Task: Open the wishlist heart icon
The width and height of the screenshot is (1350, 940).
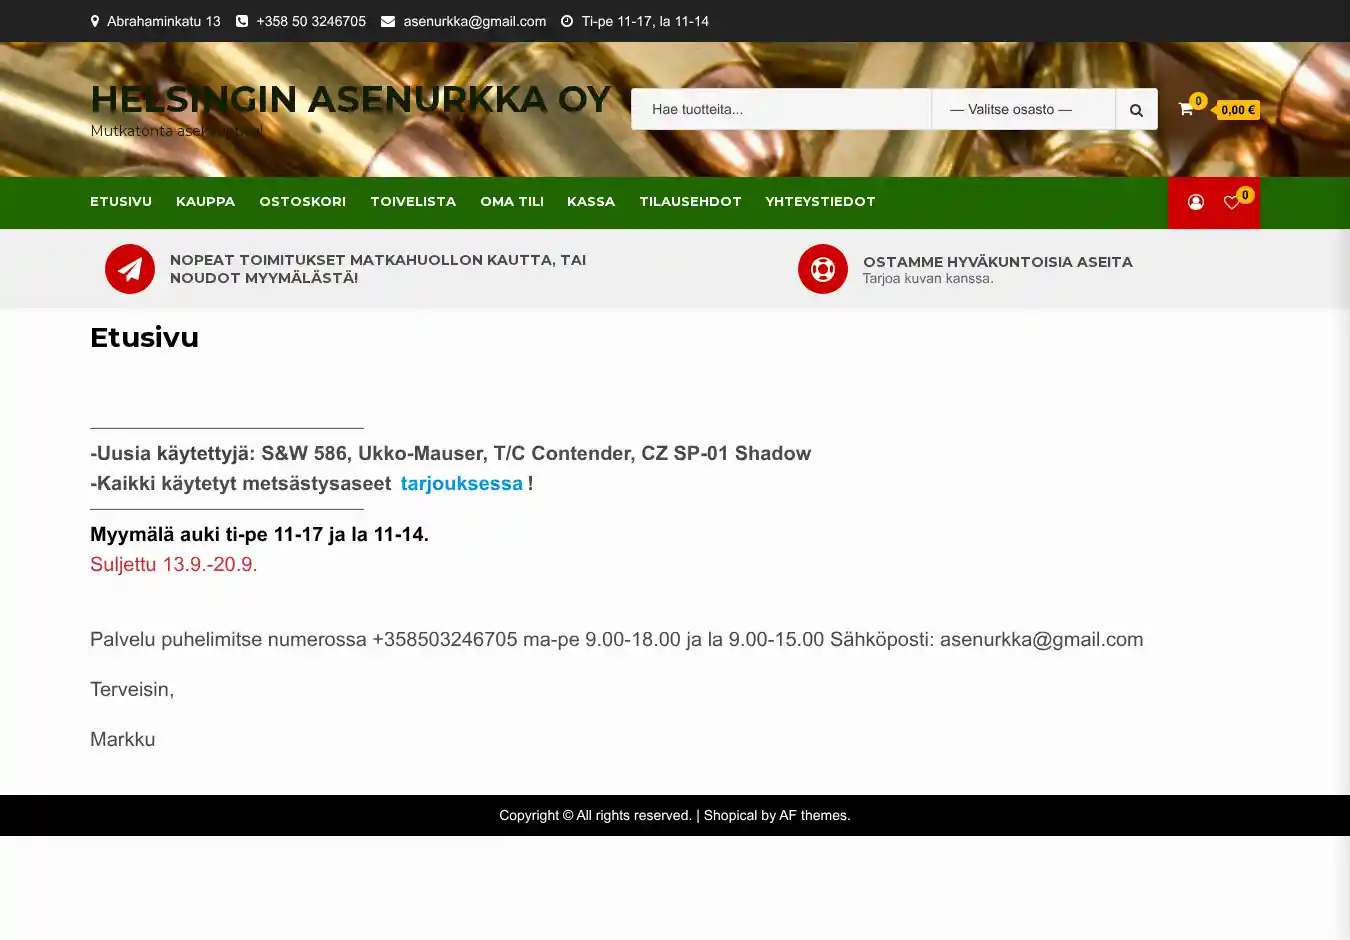Action: click(1232, 202)
